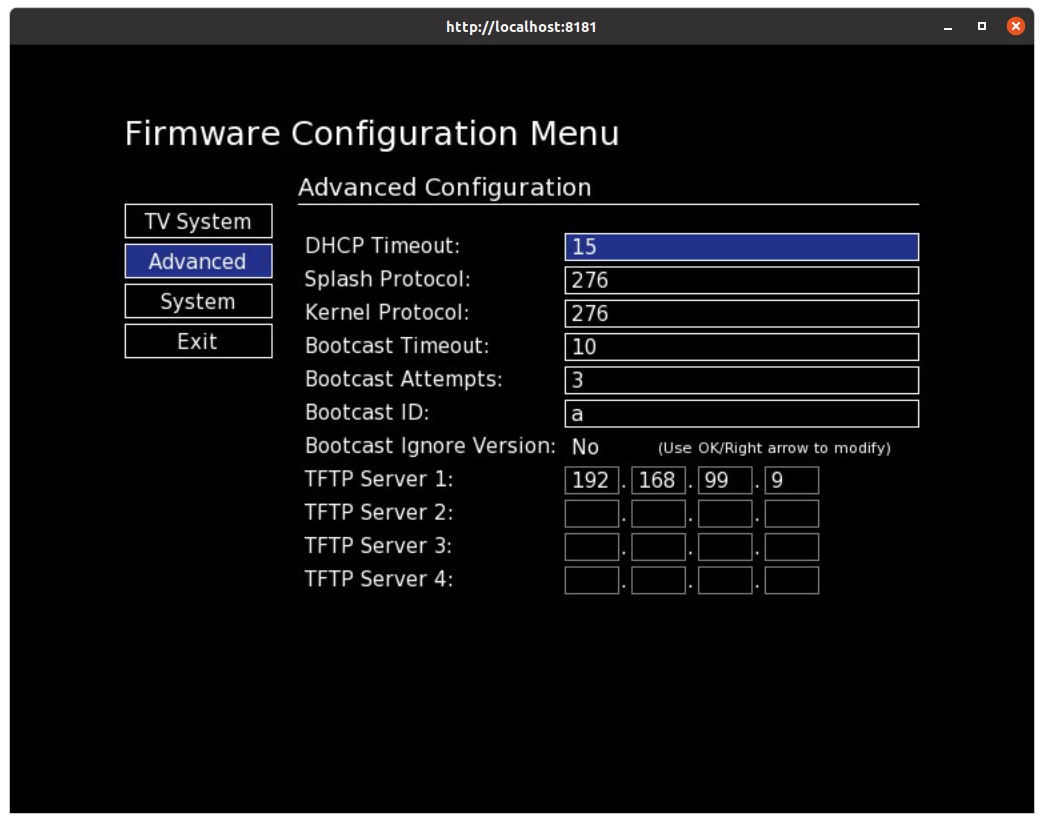
Task: Toggle Bootcast Ignore Version 'No' value
Action: click(585, 447)
